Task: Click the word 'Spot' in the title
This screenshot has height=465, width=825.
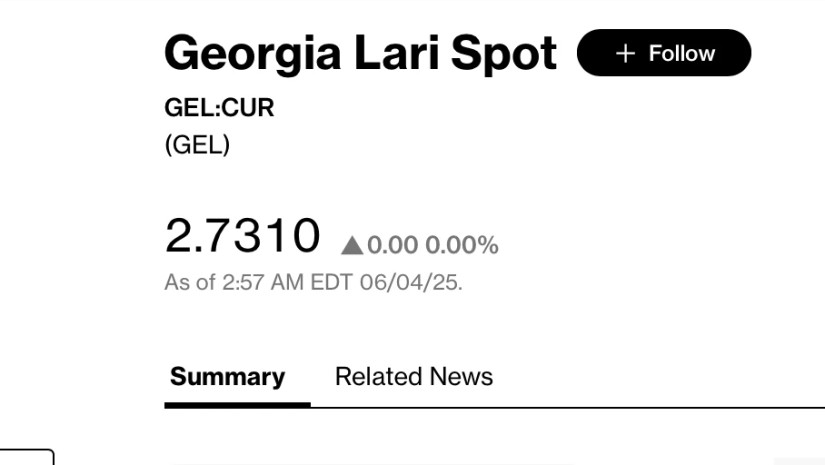Action: pyautogui.click(x=504, y=54)
